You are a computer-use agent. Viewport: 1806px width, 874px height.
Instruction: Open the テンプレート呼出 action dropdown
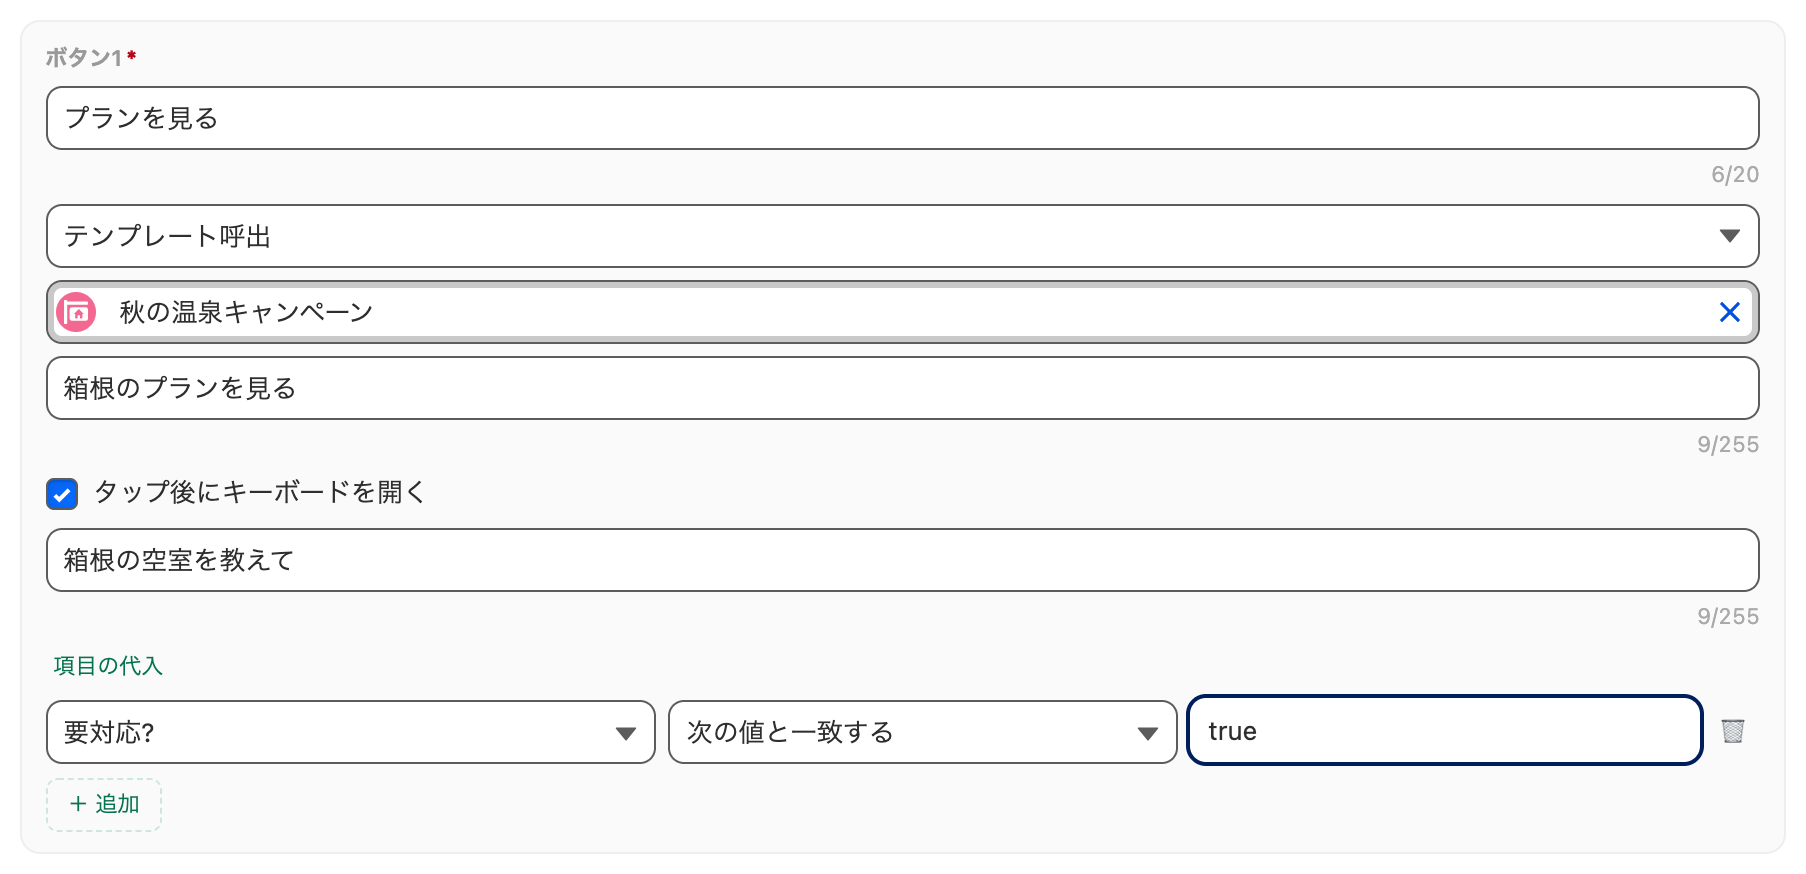[x=902, y=236]
